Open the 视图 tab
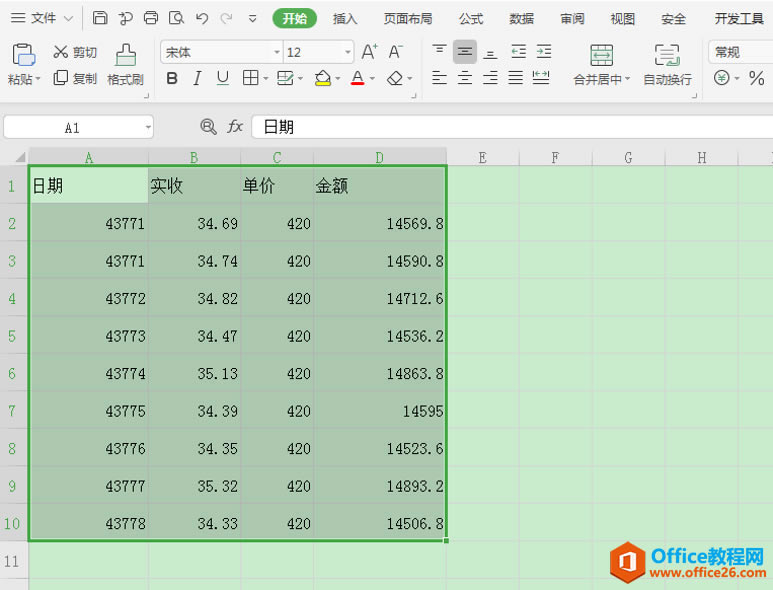 (x=623, y=19)
